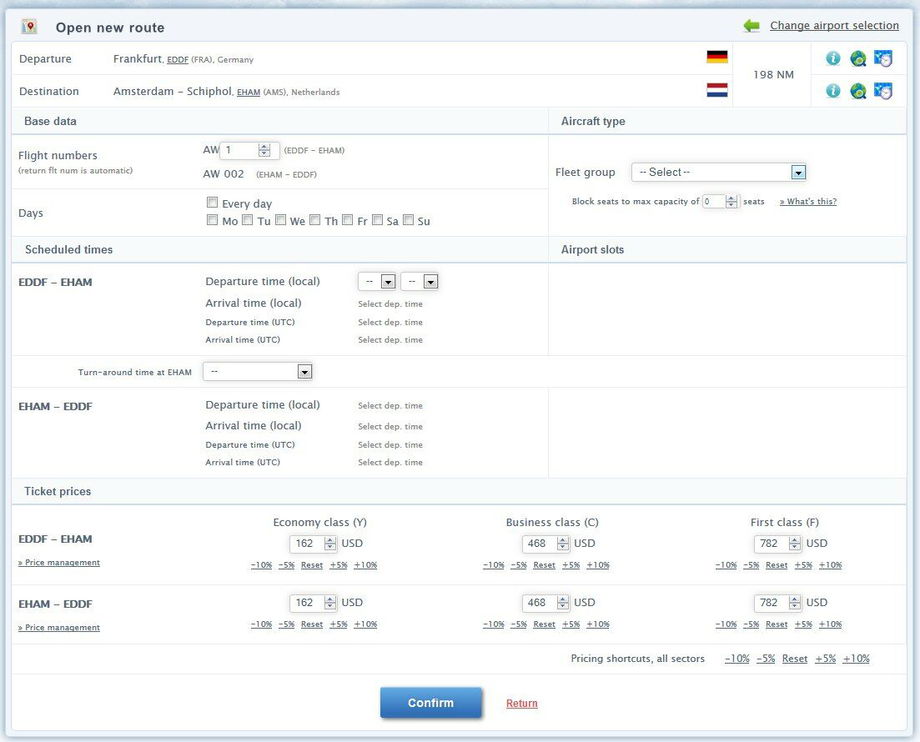
Task: Open the flight schedule clock icon for Frankfurt
Action: click(x=883, y=59)
